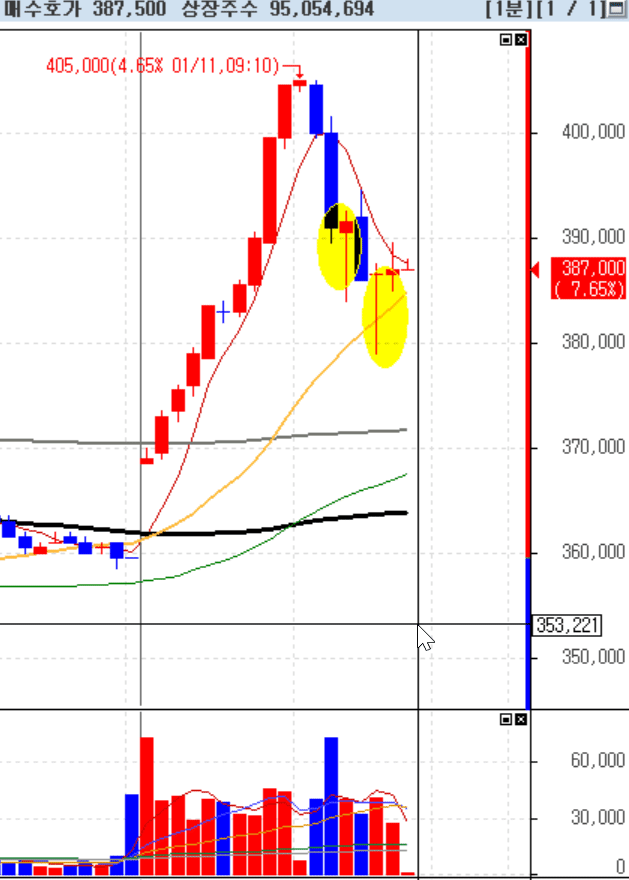
Task: Click the 405,000(4.65% 01/11,09:10) high label
Action: point(163,66)
